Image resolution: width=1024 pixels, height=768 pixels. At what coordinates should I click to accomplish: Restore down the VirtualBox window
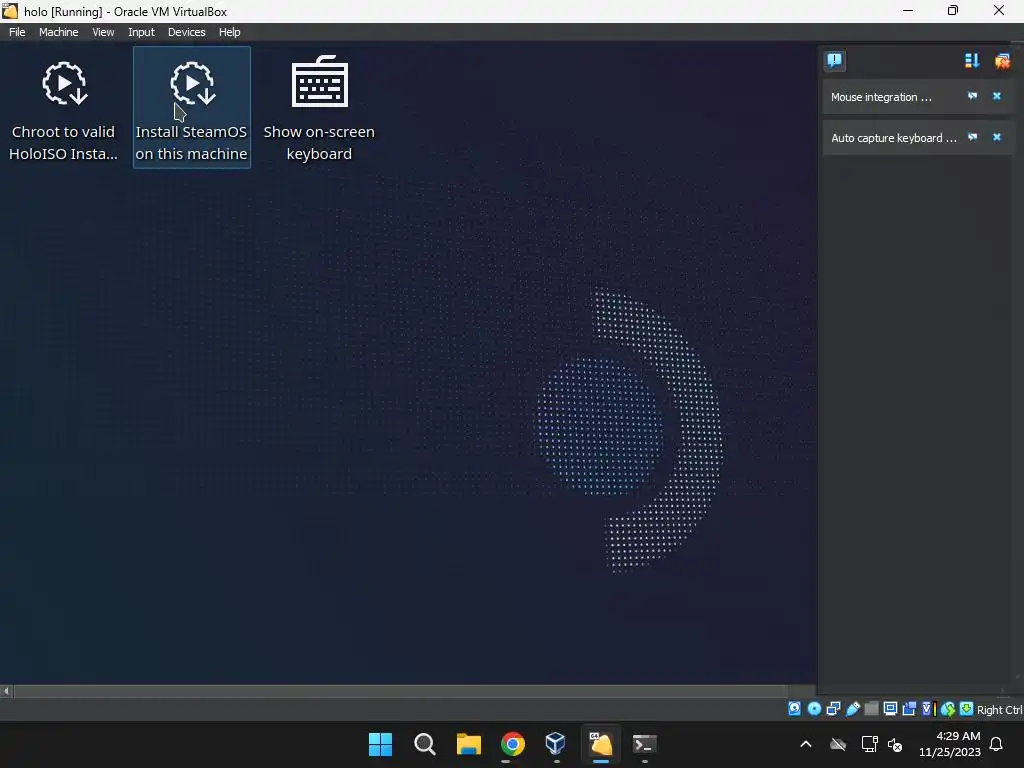point(953,10)
